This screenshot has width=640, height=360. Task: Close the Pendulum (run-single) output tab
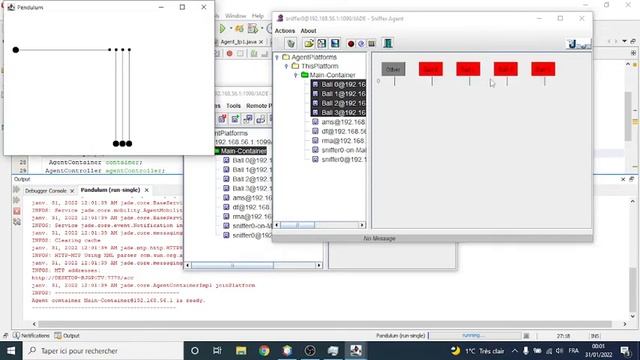click(147, 190)
